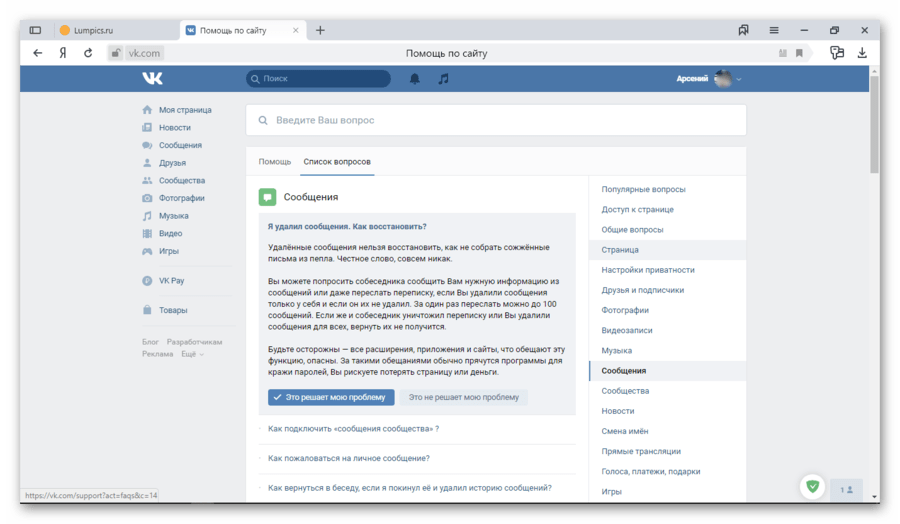Click the Yandex Я home button
The width and height of the screenshot is (900, 524).
(x=63, y=53)
